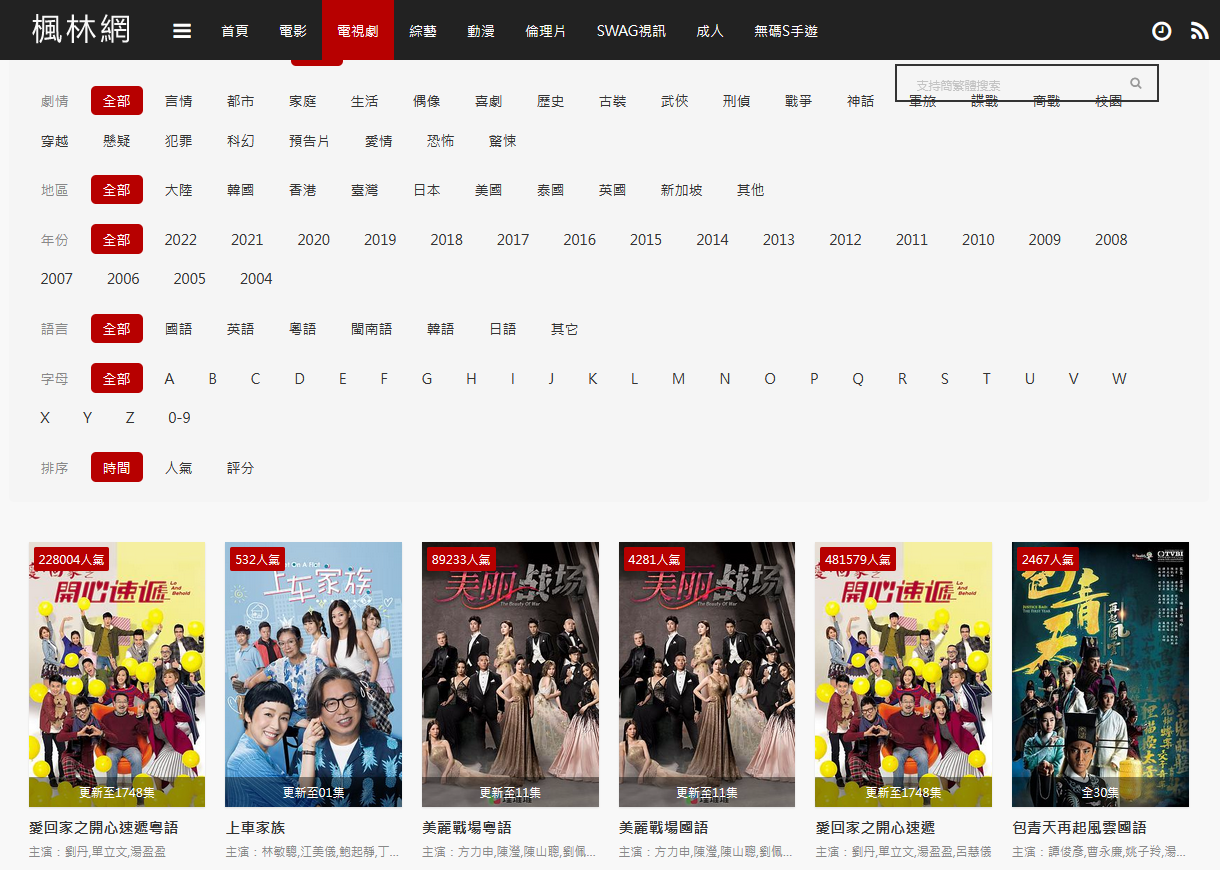The height and width of the screenshot is (870, 1220).
Task: Filter genre by 喜劇
Action: pyautogui.click(x=489, y=101)
